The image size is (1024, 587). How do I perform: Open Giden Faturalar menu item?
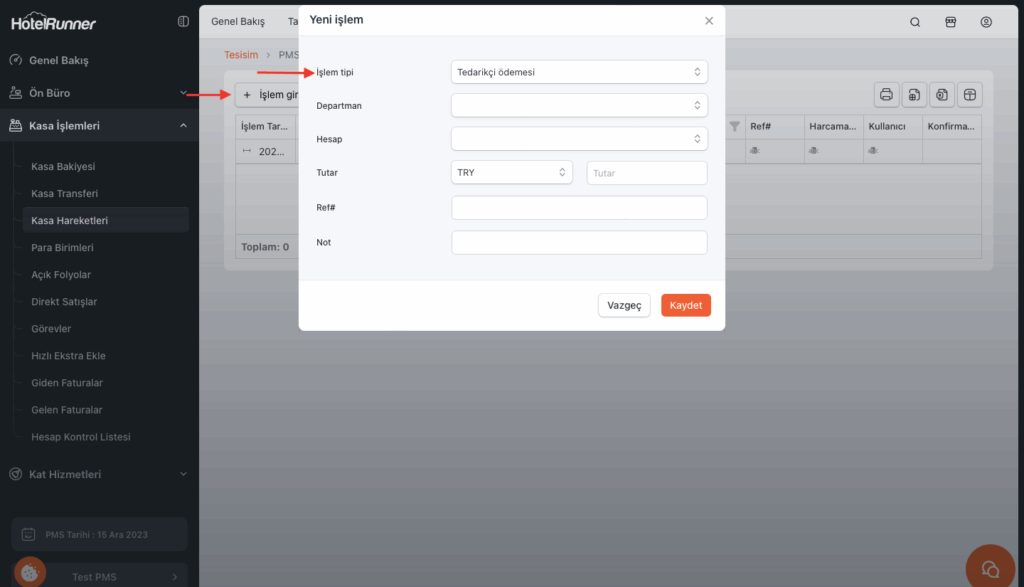pyautogui.click(x=67, y=383)
